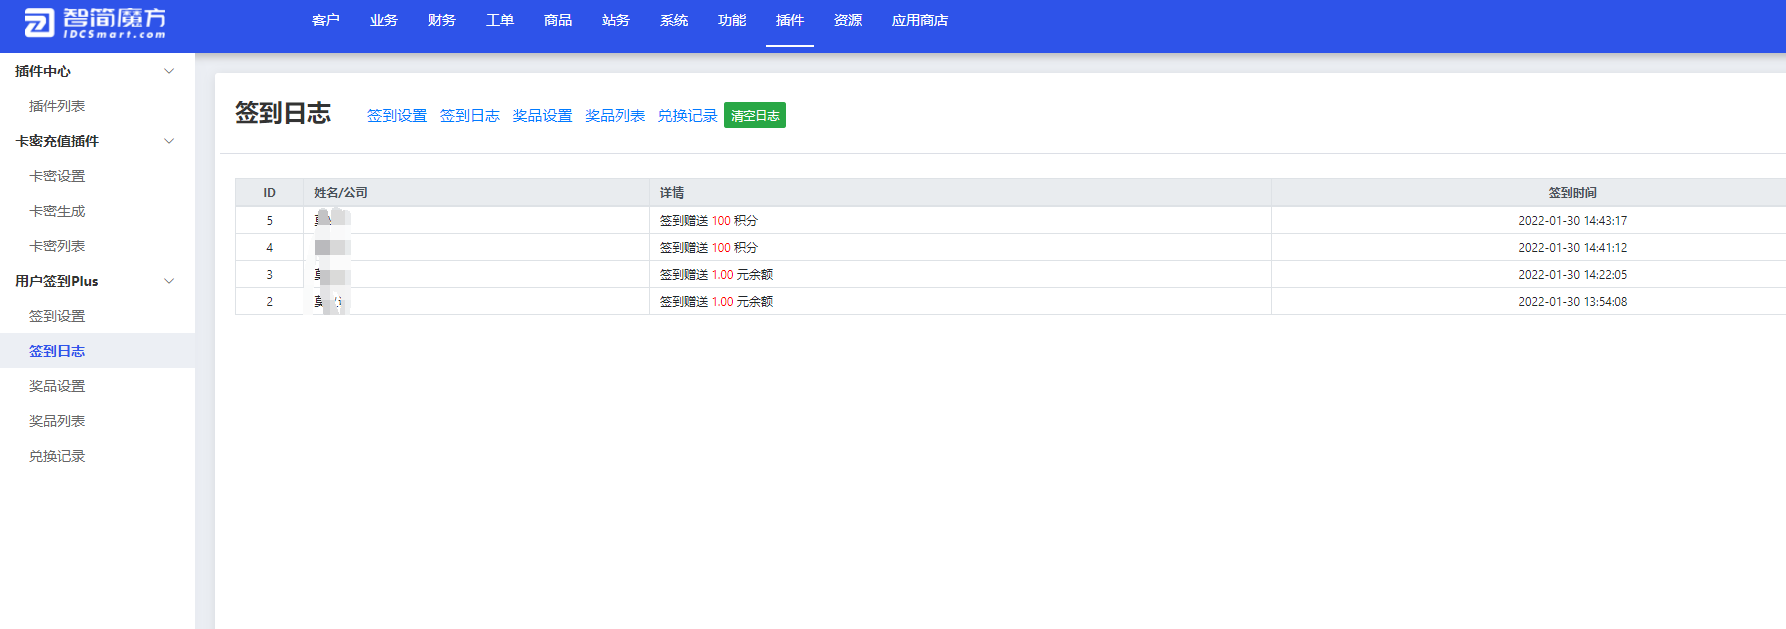Viewport: 1786px width, 629px height.
Task: Open the 插件 top menu
Action: coord(789,21)
